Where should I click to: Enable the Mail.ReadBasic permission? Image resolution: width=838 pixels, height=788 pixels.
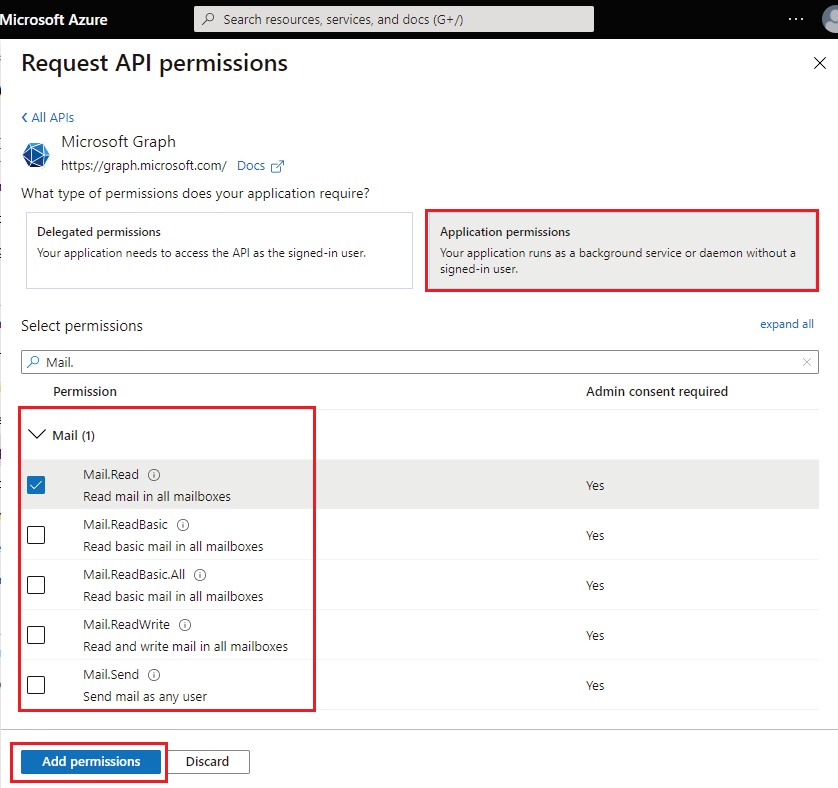point(36,534)
